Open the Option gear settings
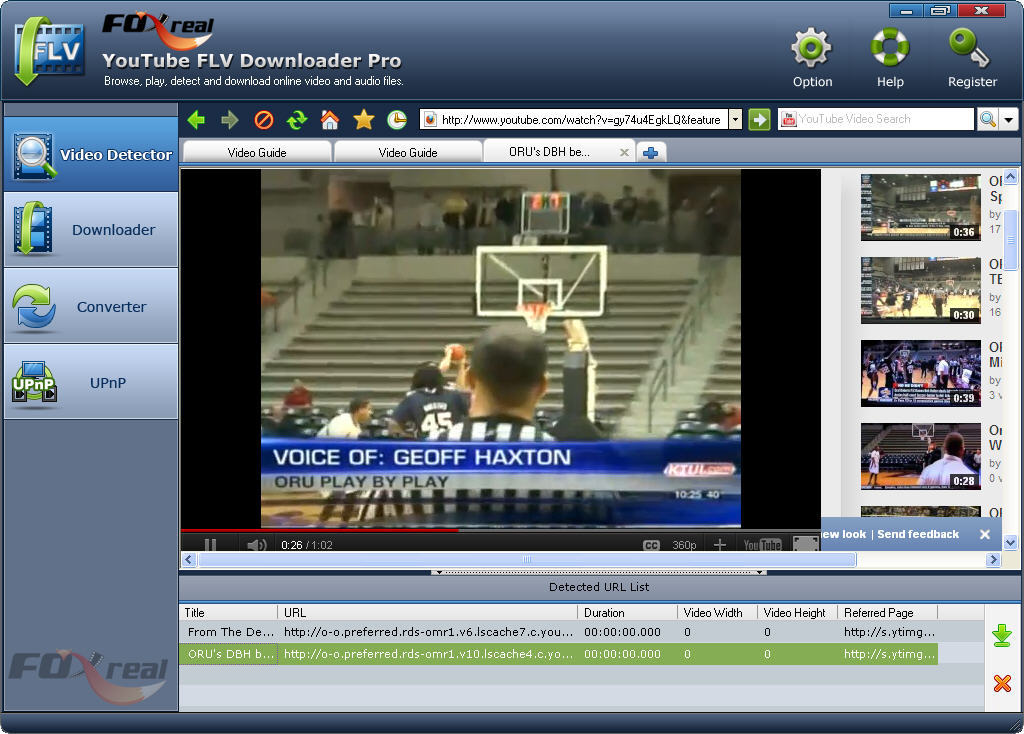The width and height of the screenshot is (1024, 734). [812, 57]
